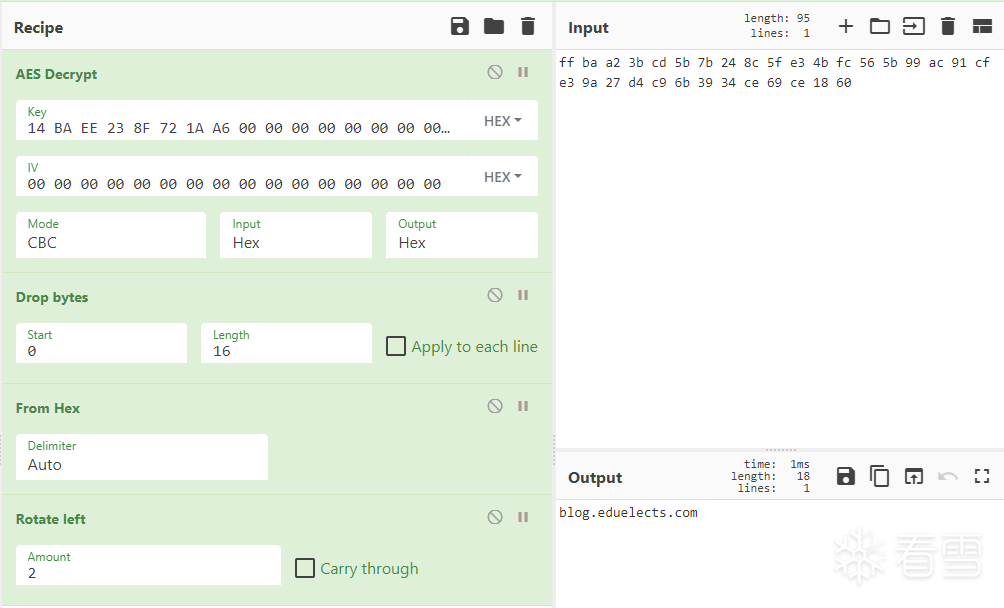Load a saved recipe via folder icon
Screen dimensions: 1004x608
tap(494, 27)
